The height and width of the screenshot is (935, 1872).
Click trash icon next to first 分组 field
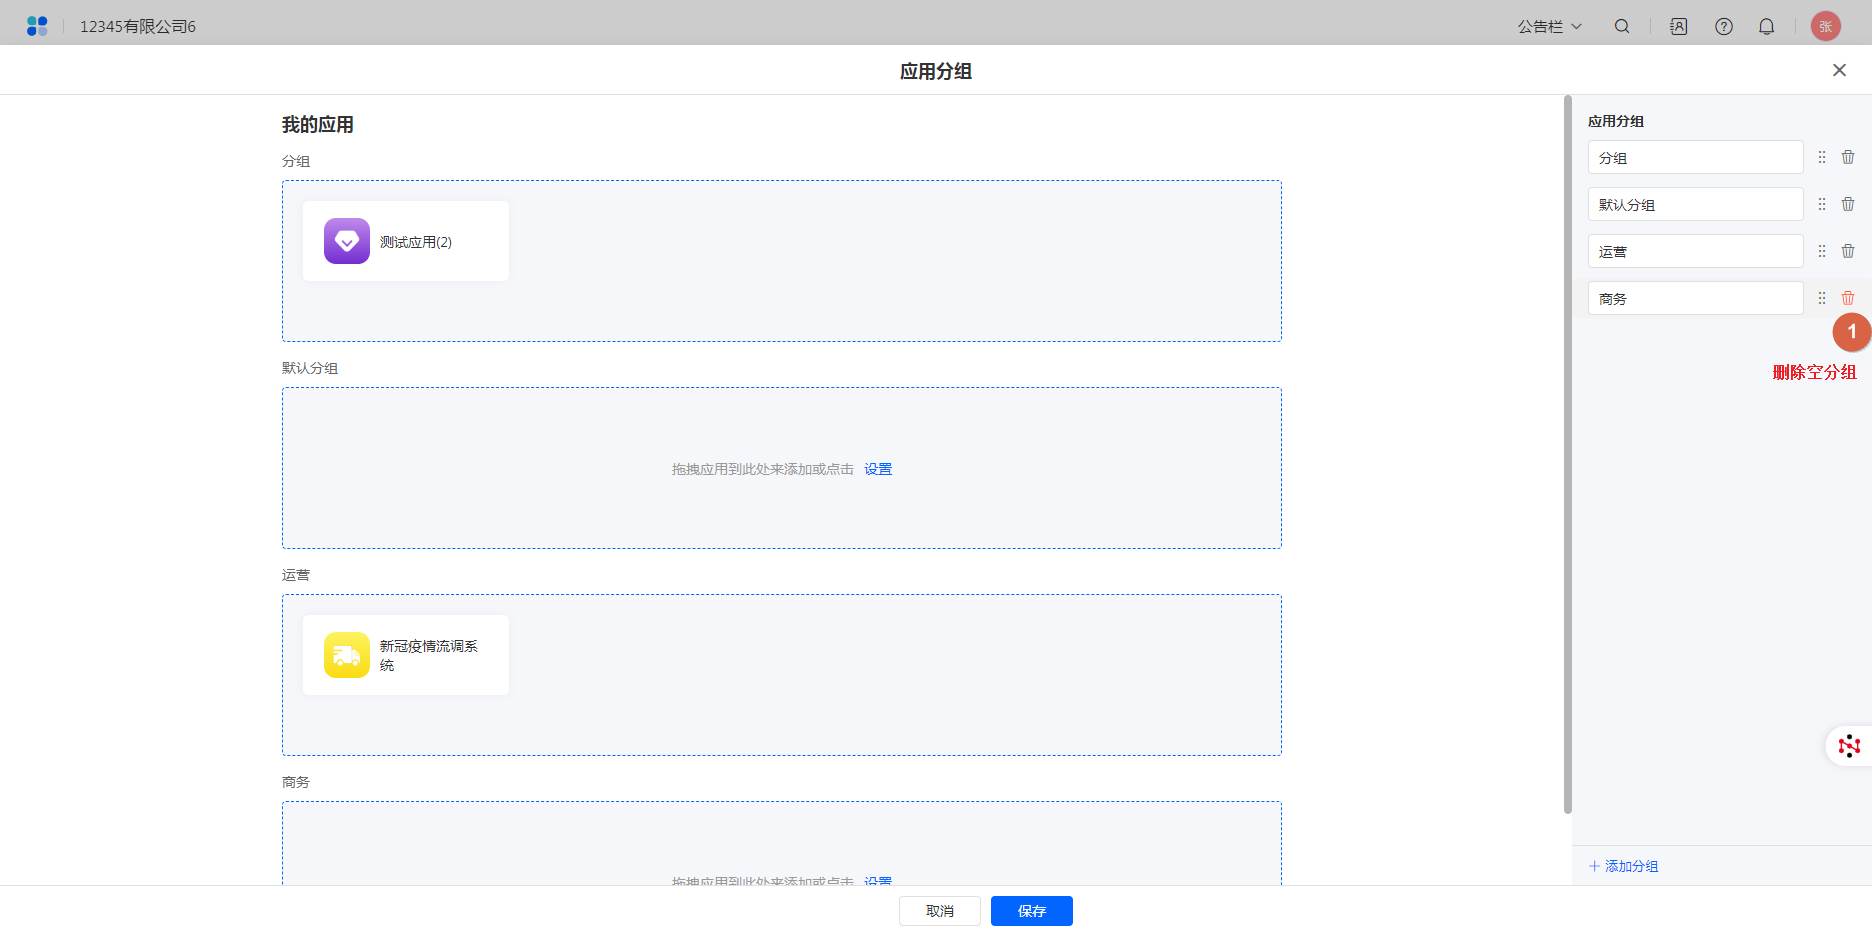[x=1848, y=157]
